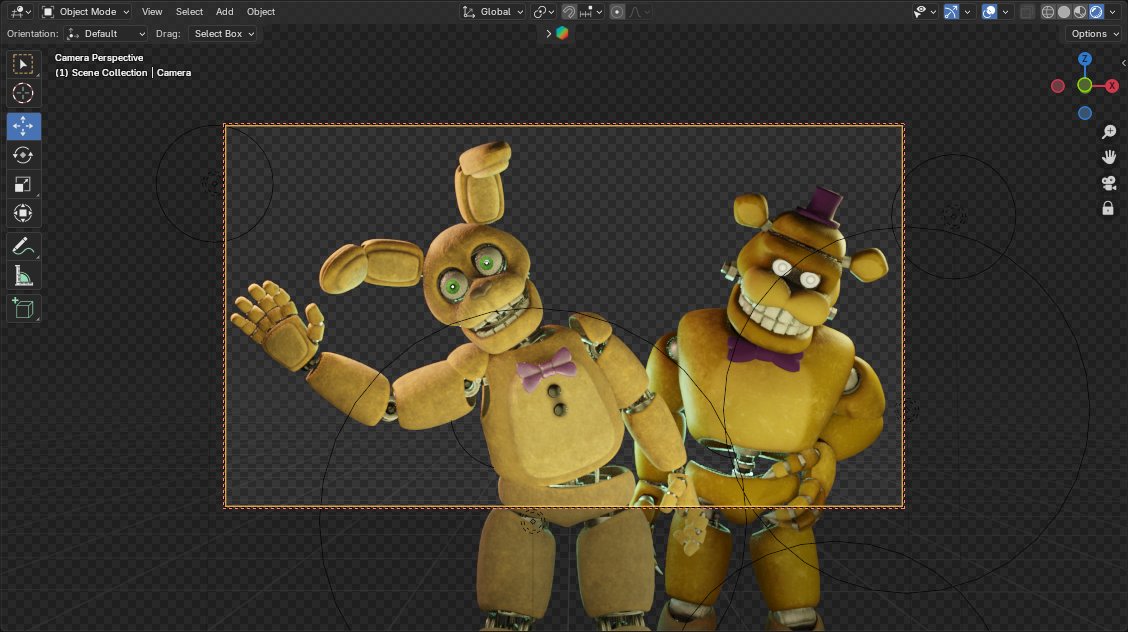
Task: Open the Options dropdown
Action: (x=1095, y=34)
